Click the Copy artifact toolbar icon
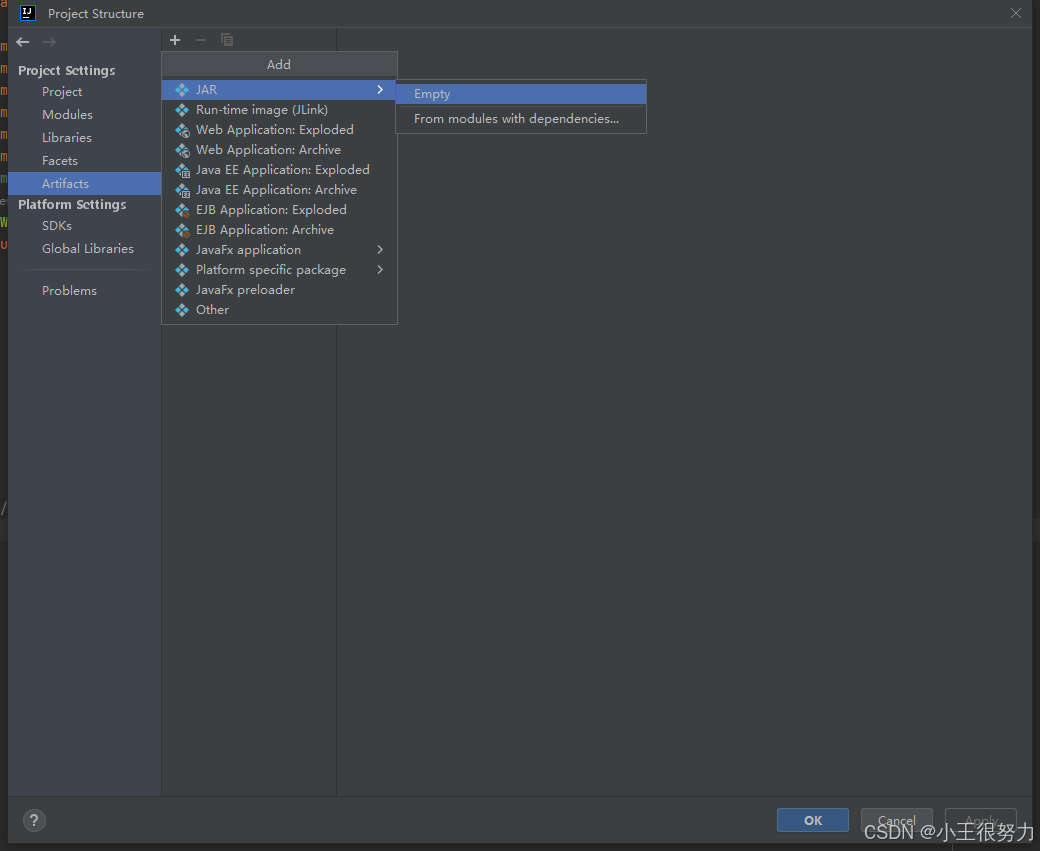This screenshot has height=851, width=1040. (x=227, y=40)
